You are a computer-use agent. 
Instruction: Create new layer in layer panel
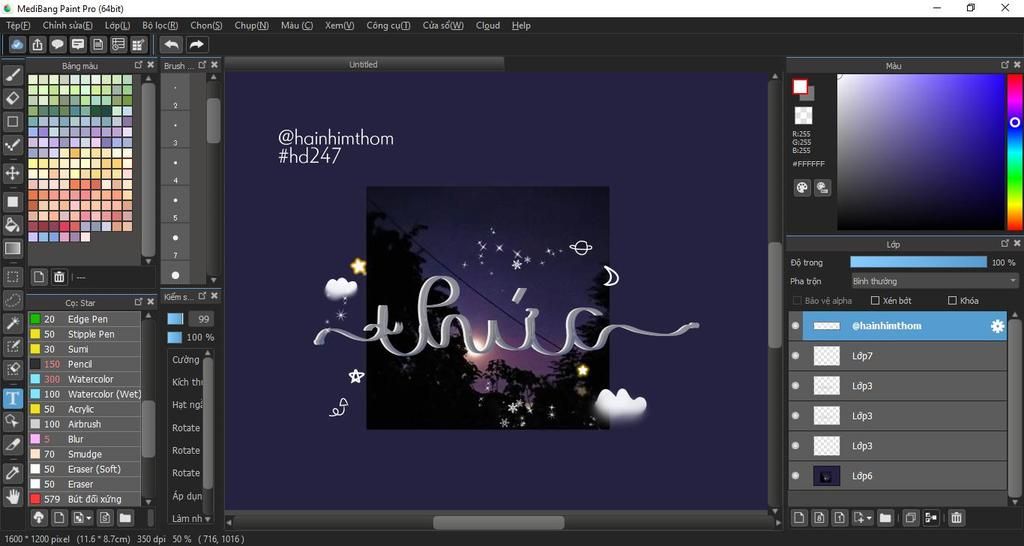tap(798, 518)
